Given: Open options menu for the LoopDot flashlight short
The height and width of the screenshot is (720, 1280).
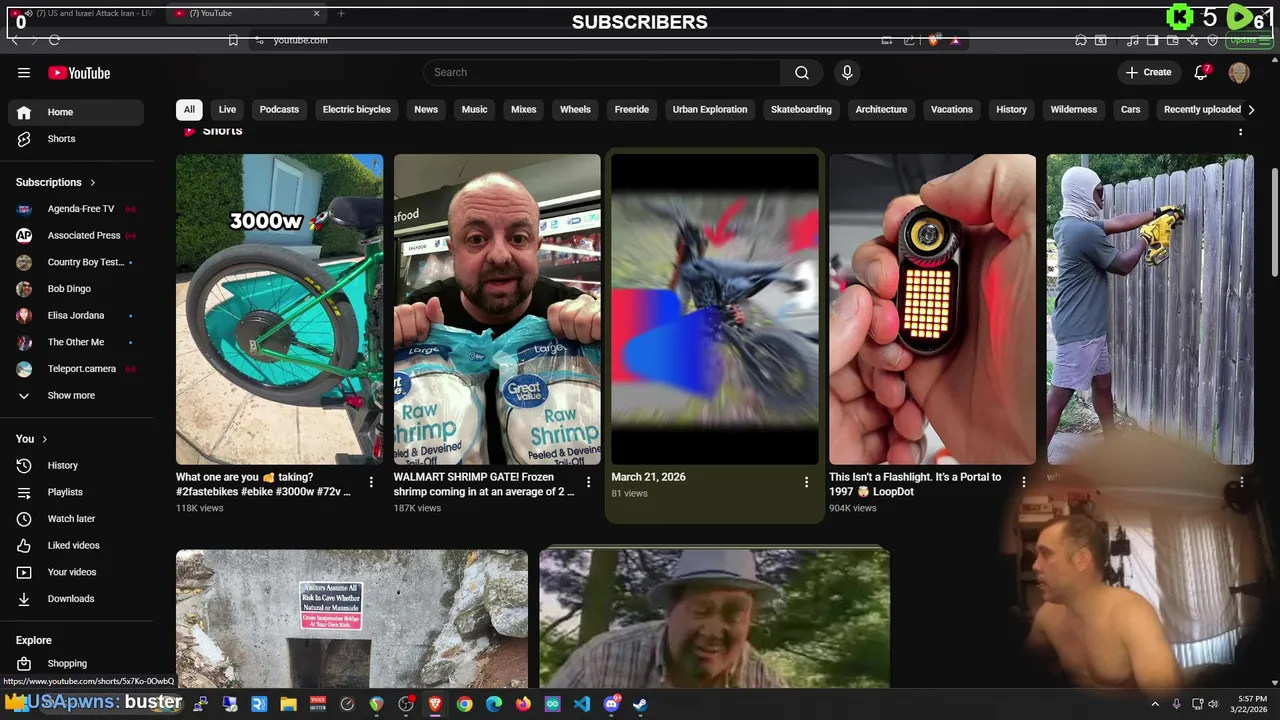Looking at the screenshot, I should pos(1023,482).
